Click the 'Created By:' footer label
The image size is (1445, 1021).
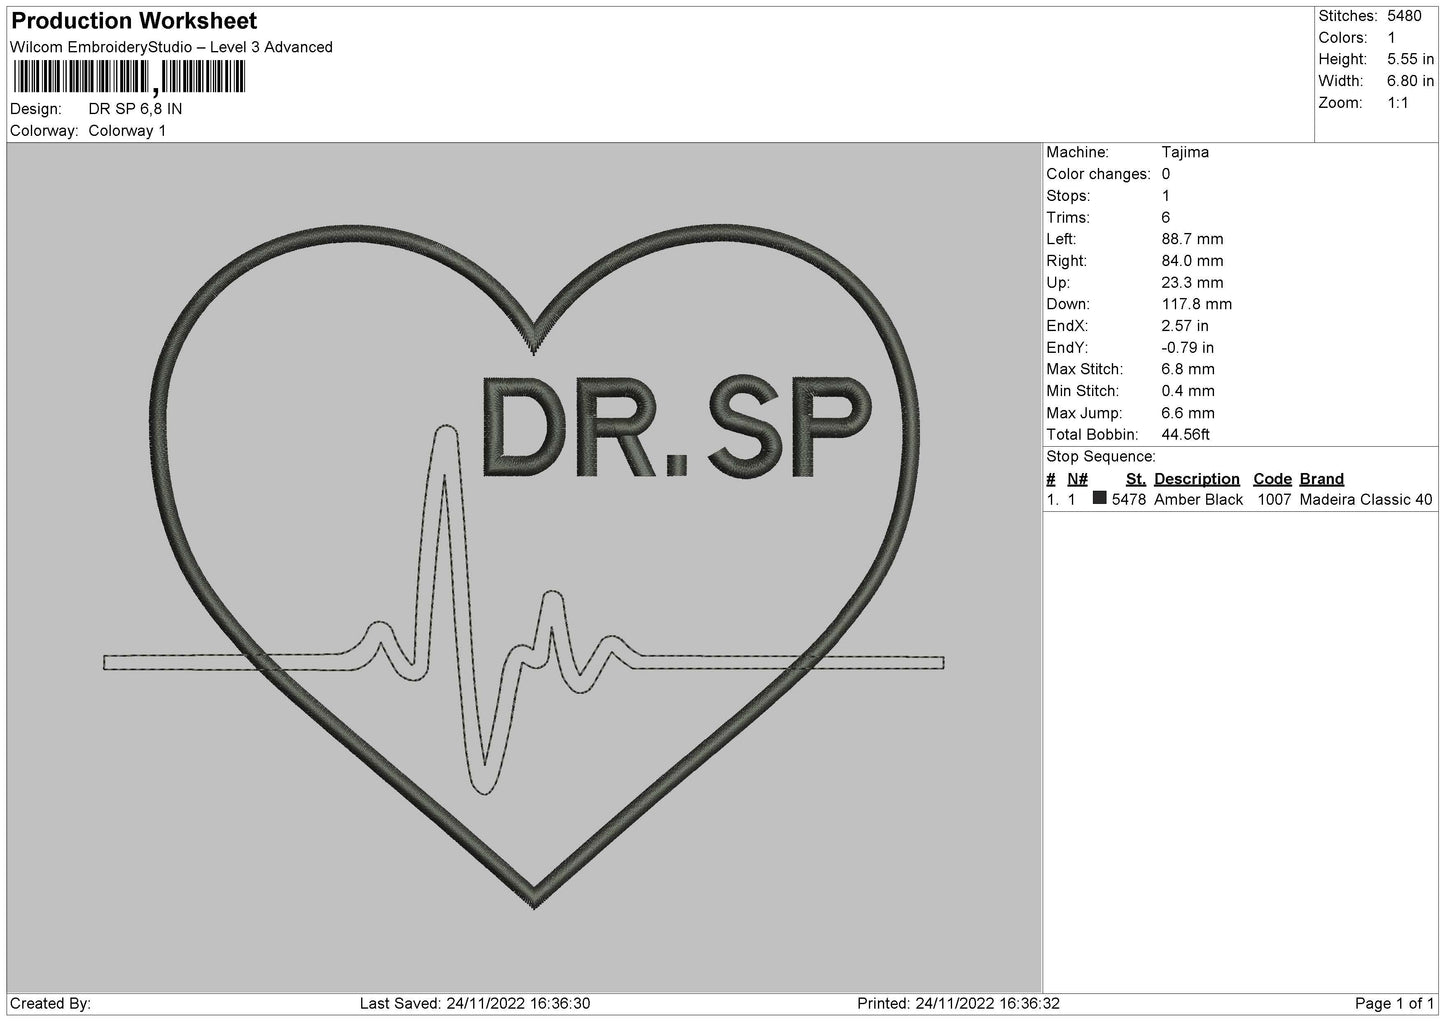[51, 1004]
